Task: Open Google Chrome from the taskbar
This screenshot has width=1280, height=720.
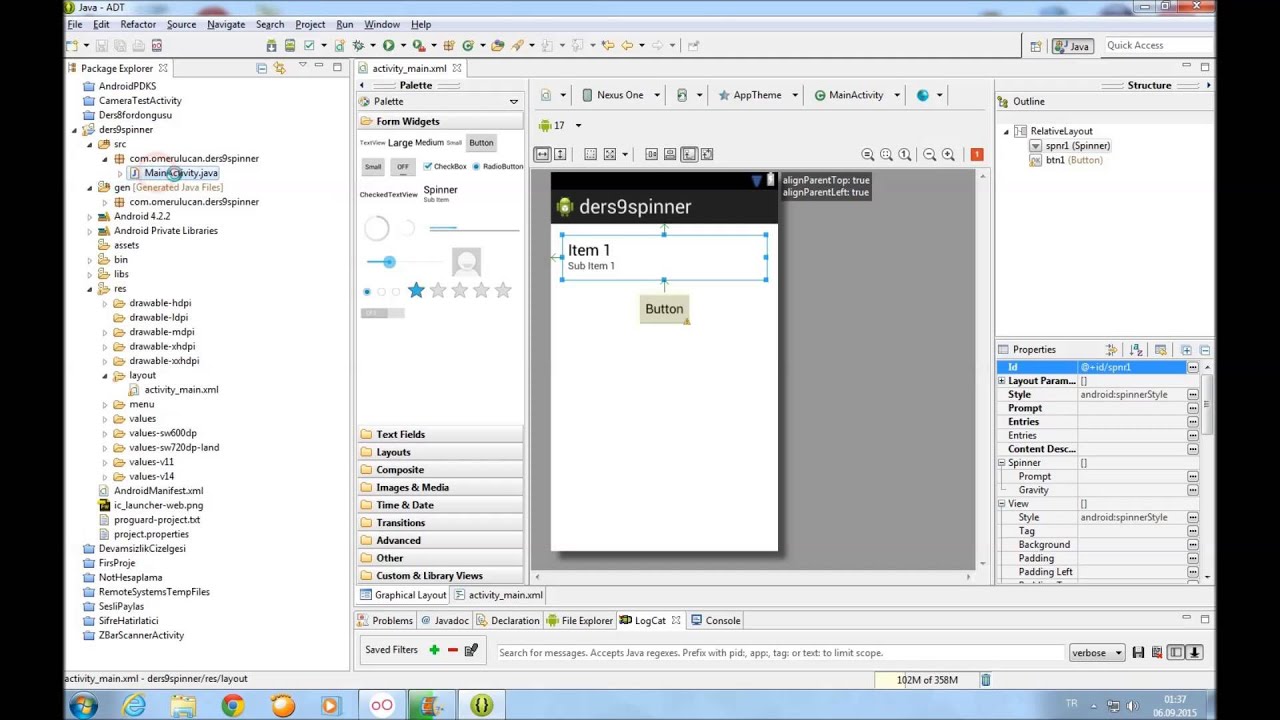Action: (232, 706)
